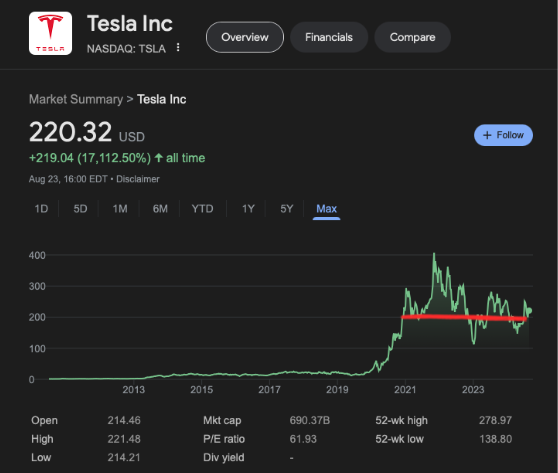
Task: Select the Max time range
Action: pyautogui.click(x=326, y=209)
